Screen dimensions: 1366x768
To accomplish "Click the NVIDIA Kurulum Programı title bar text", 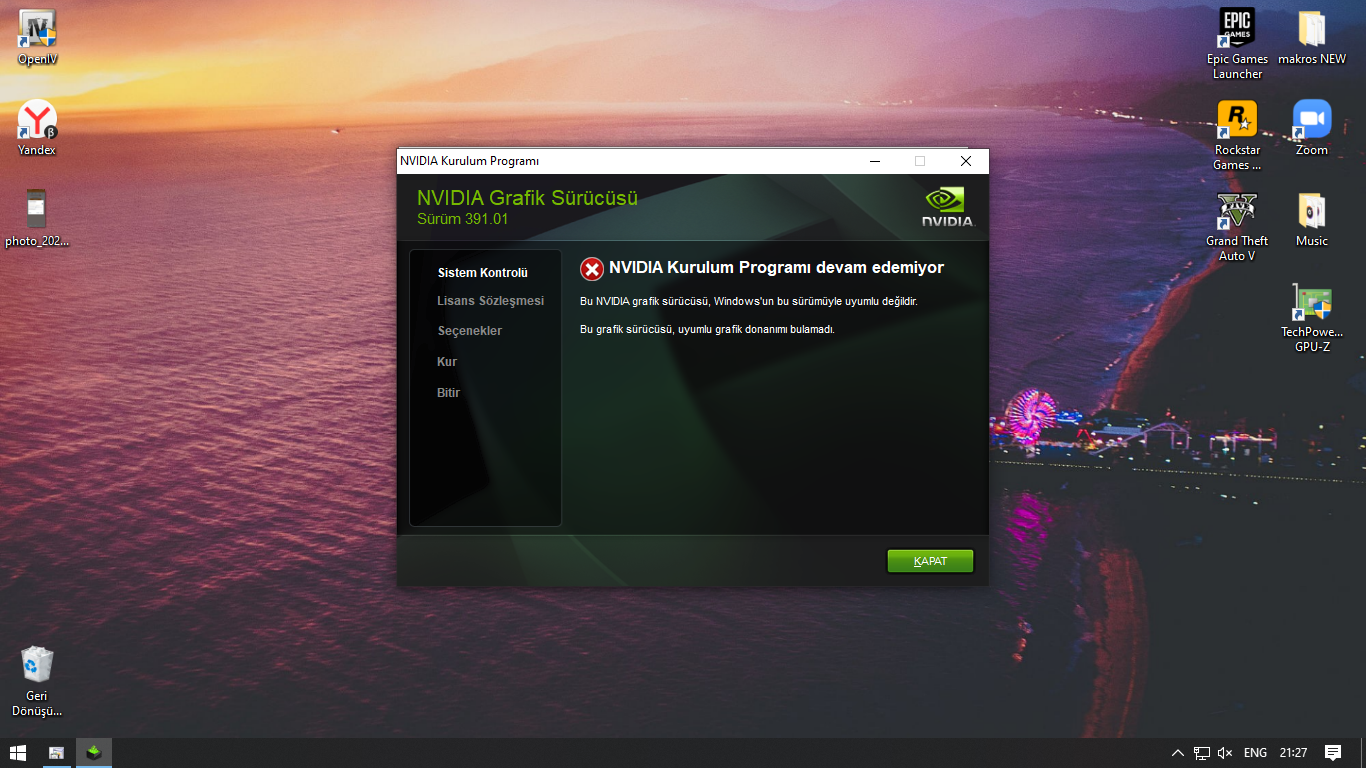I will 470,161.
